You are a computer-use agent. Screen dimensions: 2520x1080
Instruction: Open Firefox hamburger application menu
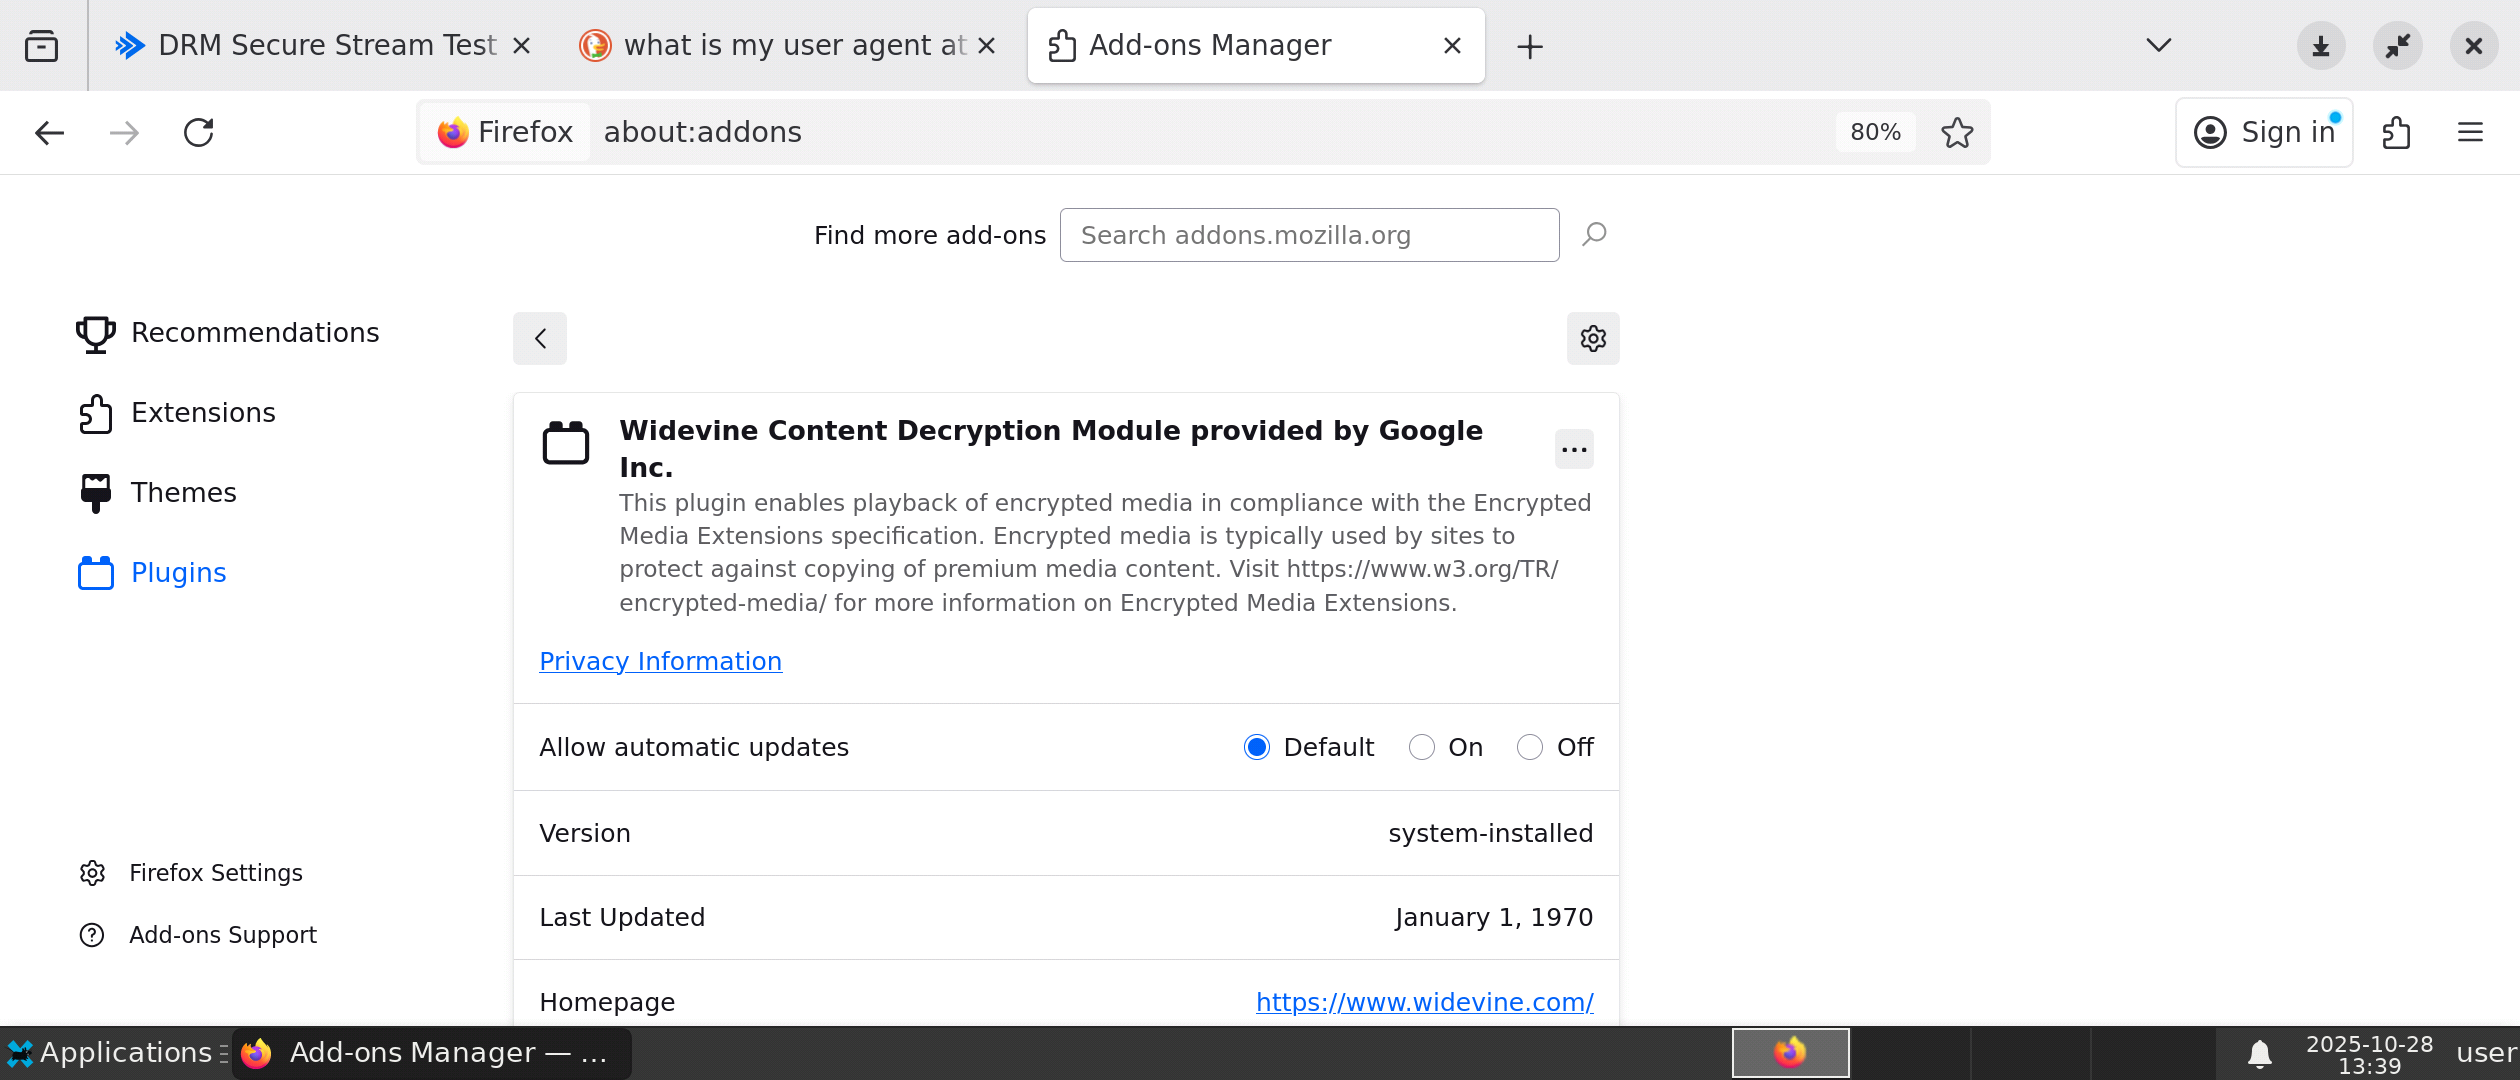pos(2470,132)
